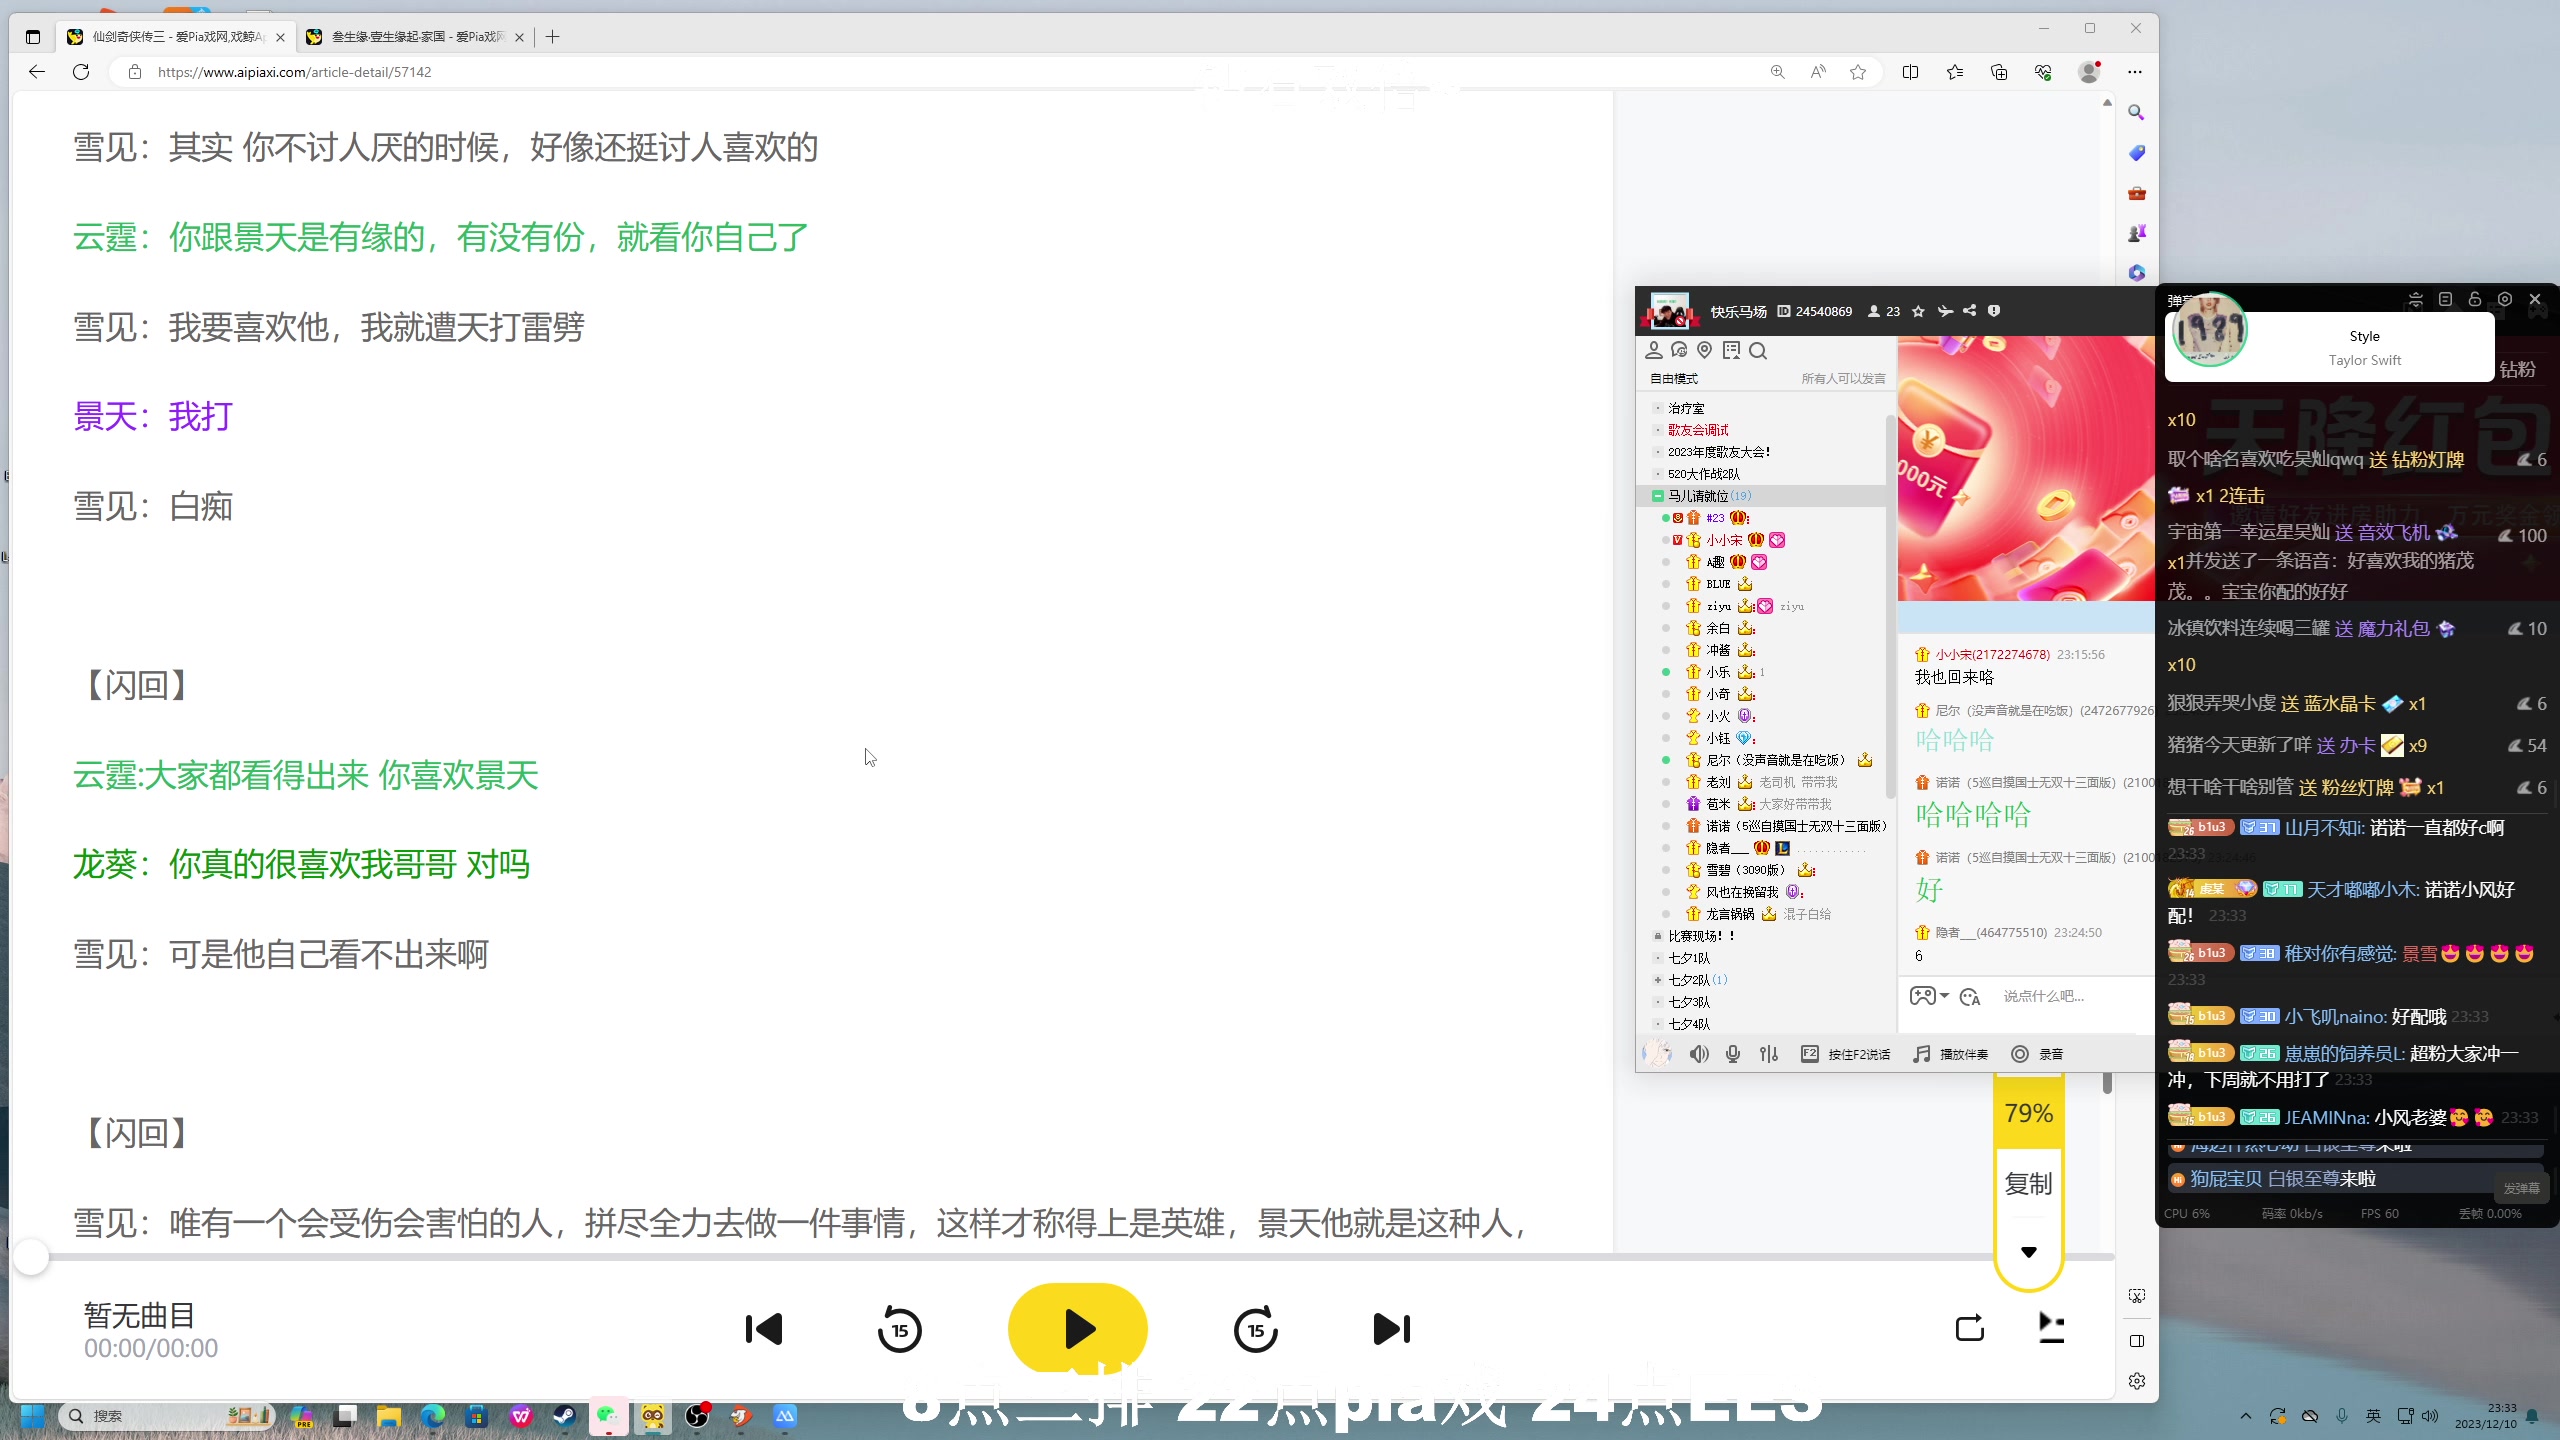Expand the 七夕2队 team group
Screen dimensions: 2560x1440
tap(1656, 980)
